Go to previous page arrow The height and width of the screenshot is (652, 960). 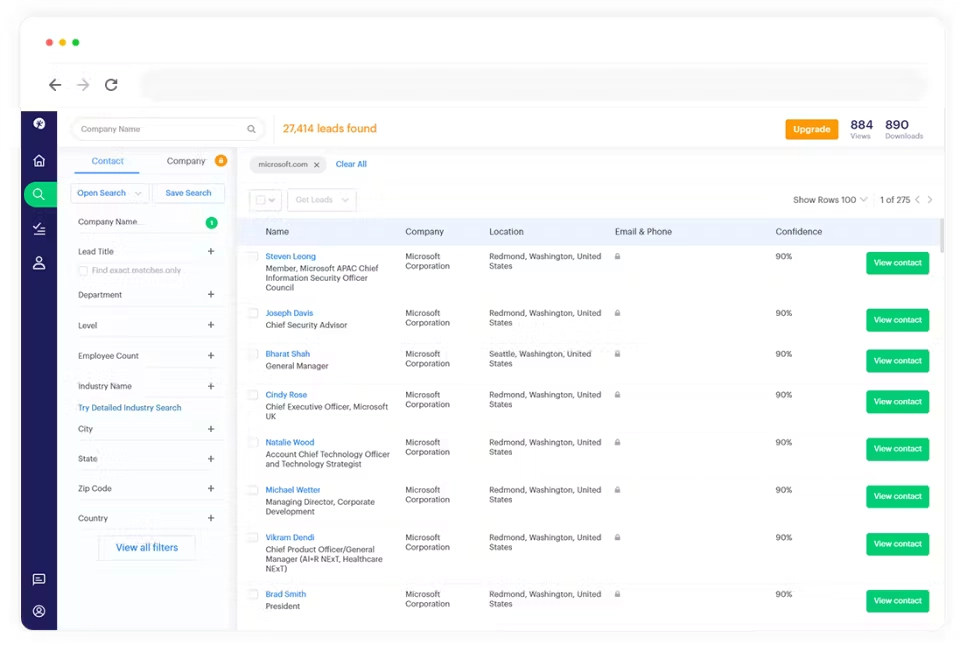coord(917,200)
